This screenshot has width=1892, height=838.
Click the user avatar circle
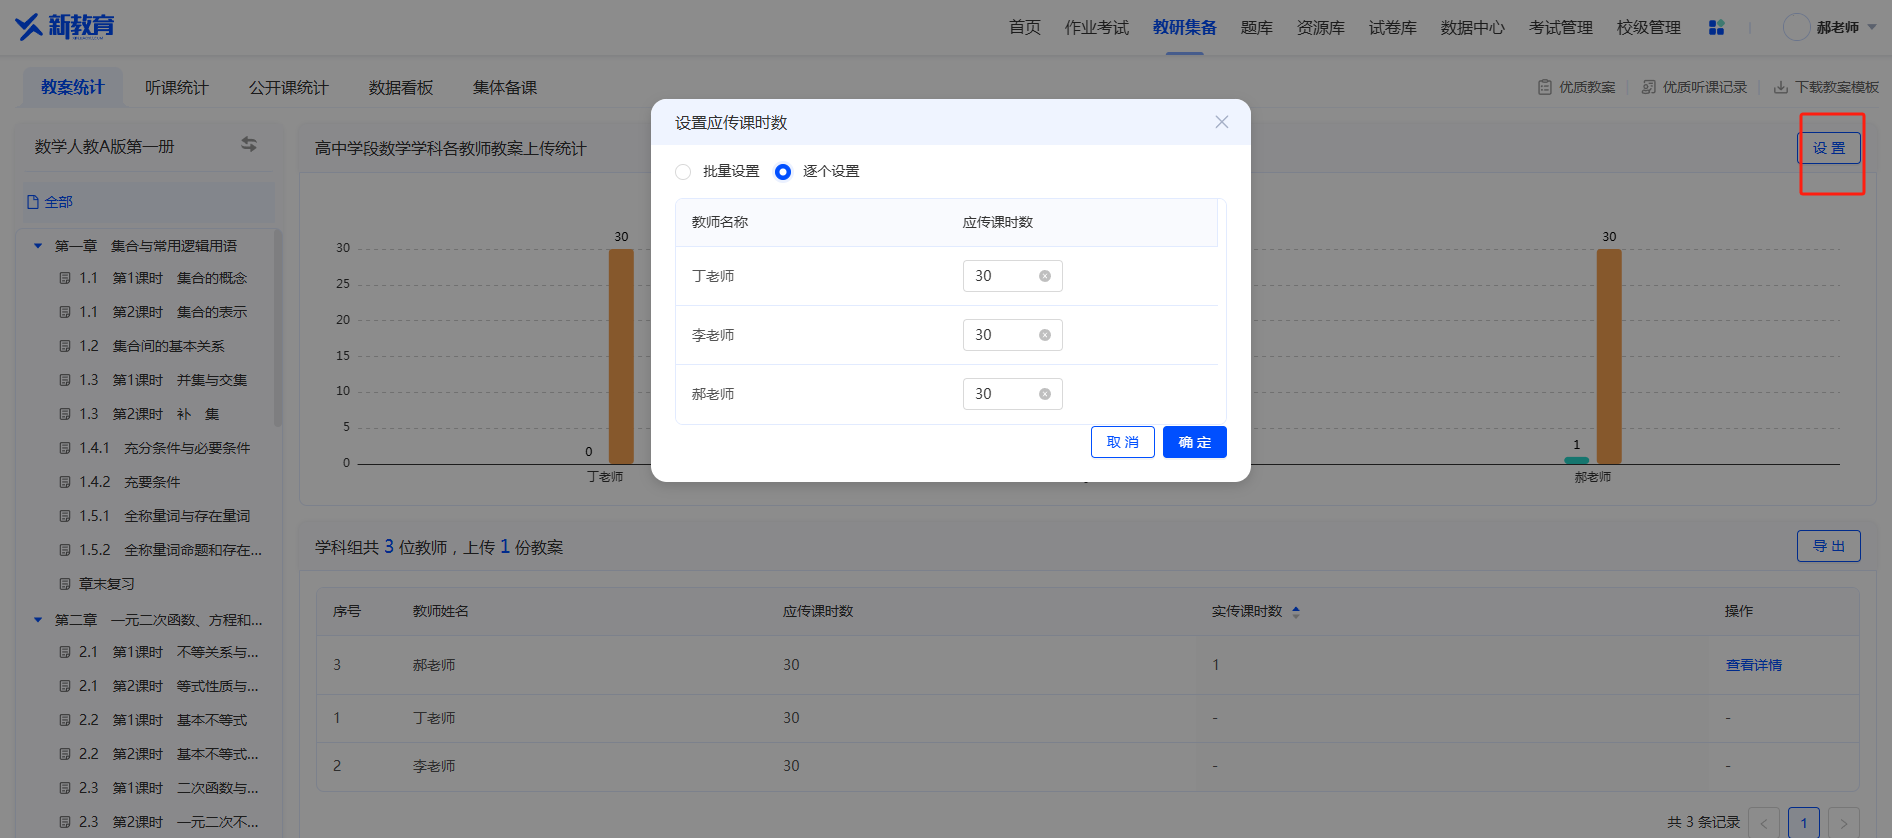1796,27
